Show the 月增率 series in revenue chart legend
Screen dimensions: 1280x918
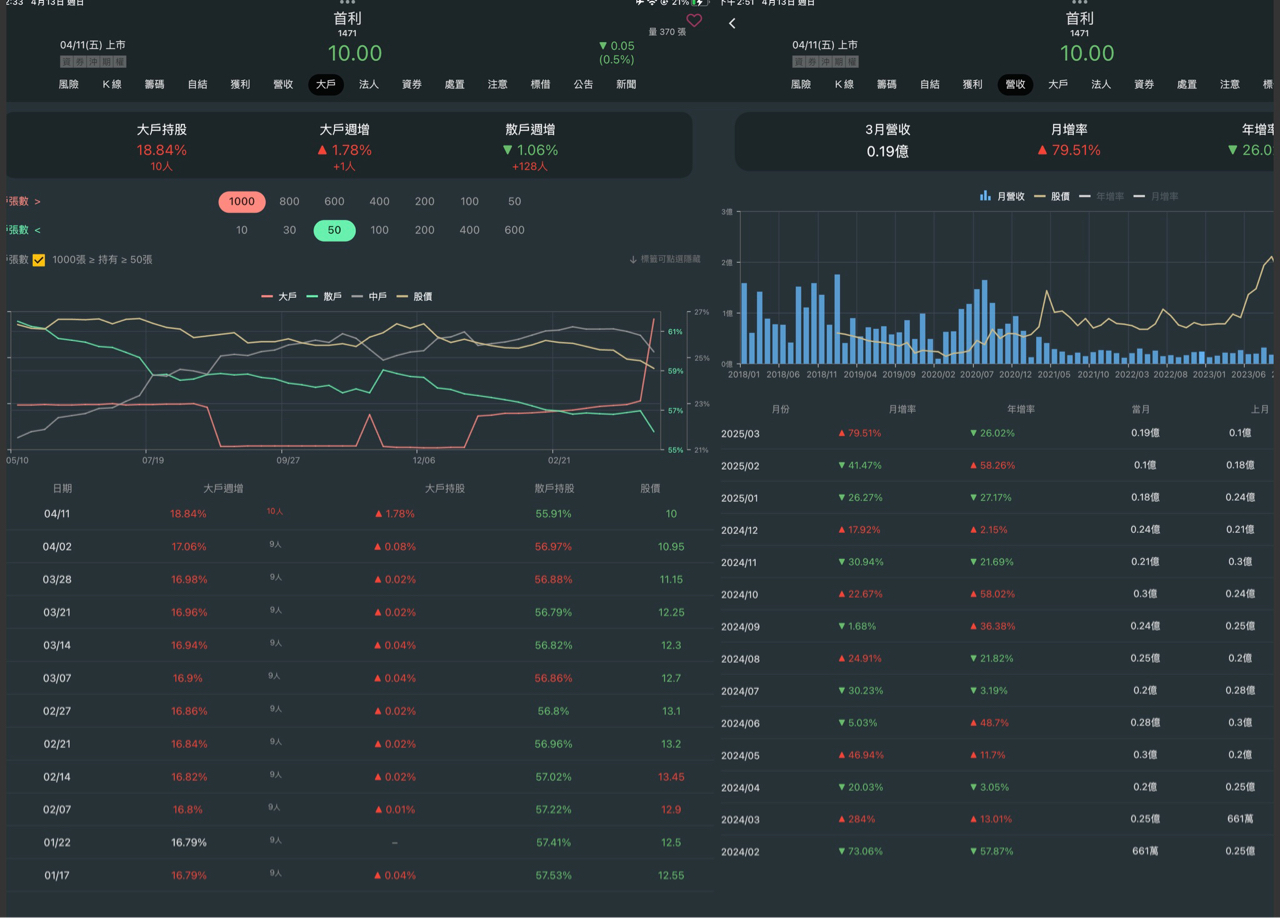click(1155, 196)
